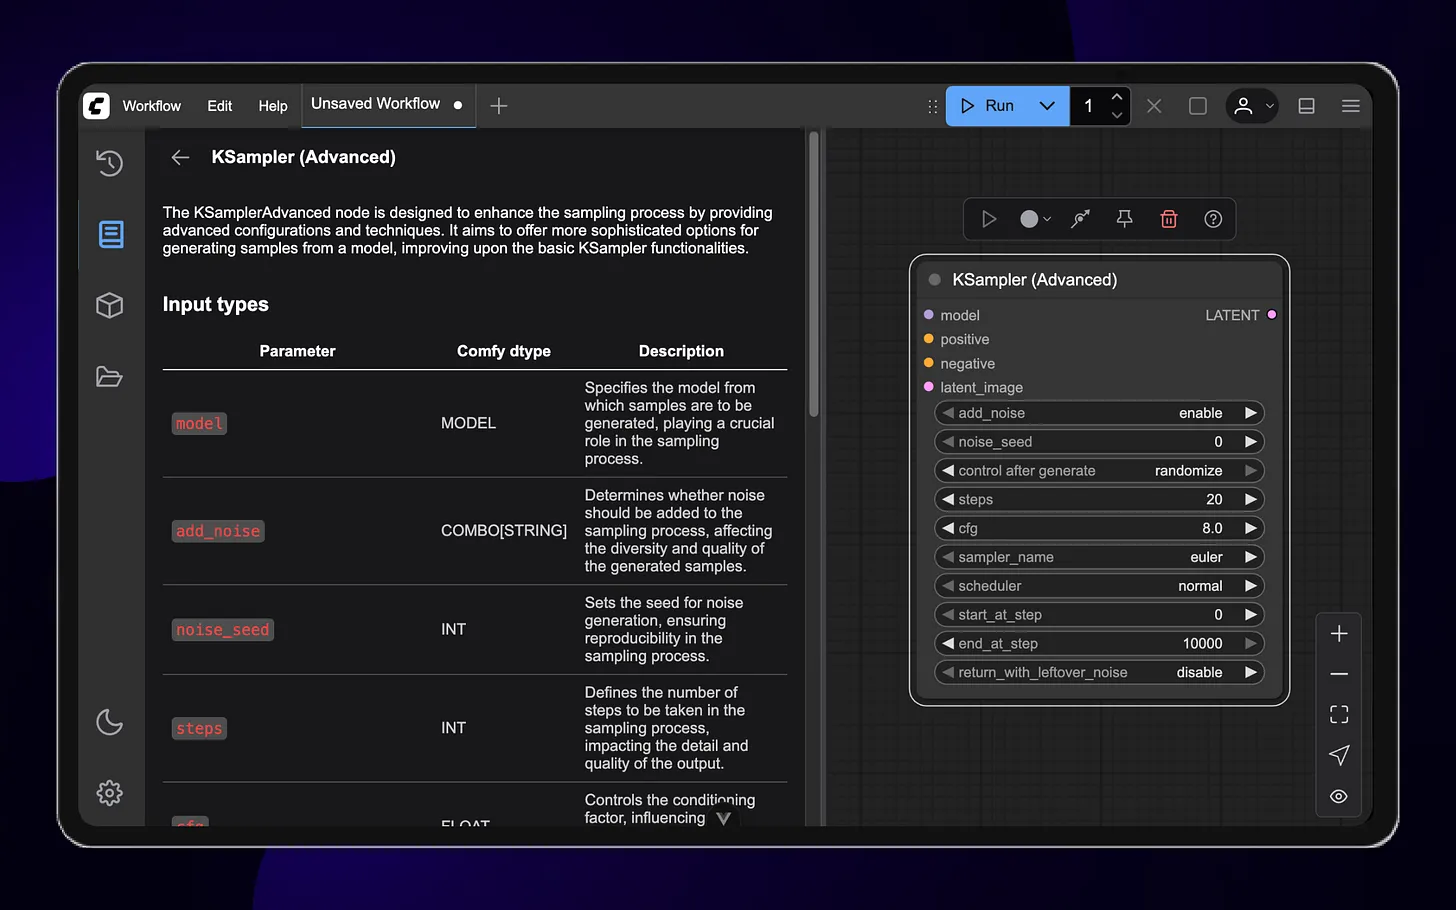Screen dimensions: 1456x910
Task: Open the Workflow menu
Action: point(151,106)
